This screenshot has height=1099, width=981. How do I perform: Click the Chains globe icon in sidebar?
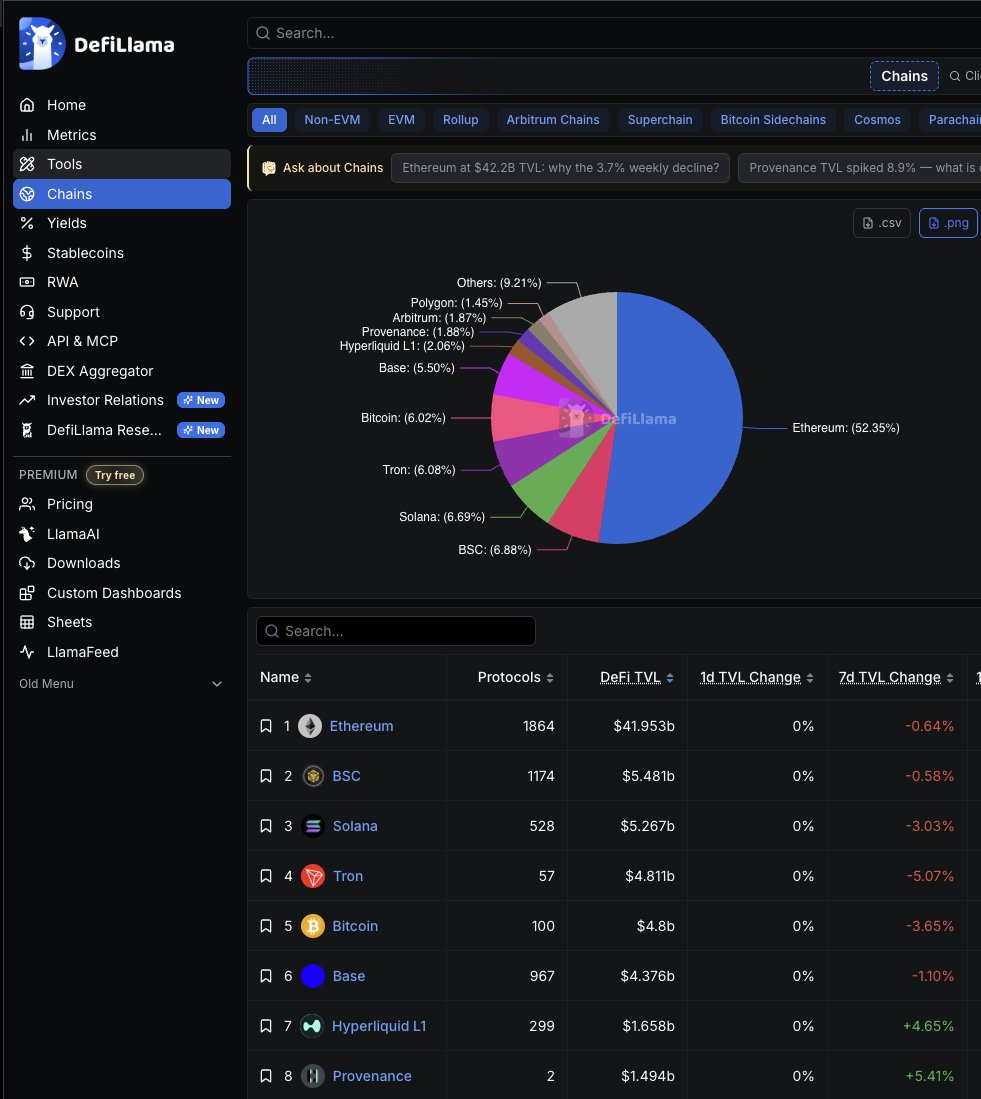point(27,194)
